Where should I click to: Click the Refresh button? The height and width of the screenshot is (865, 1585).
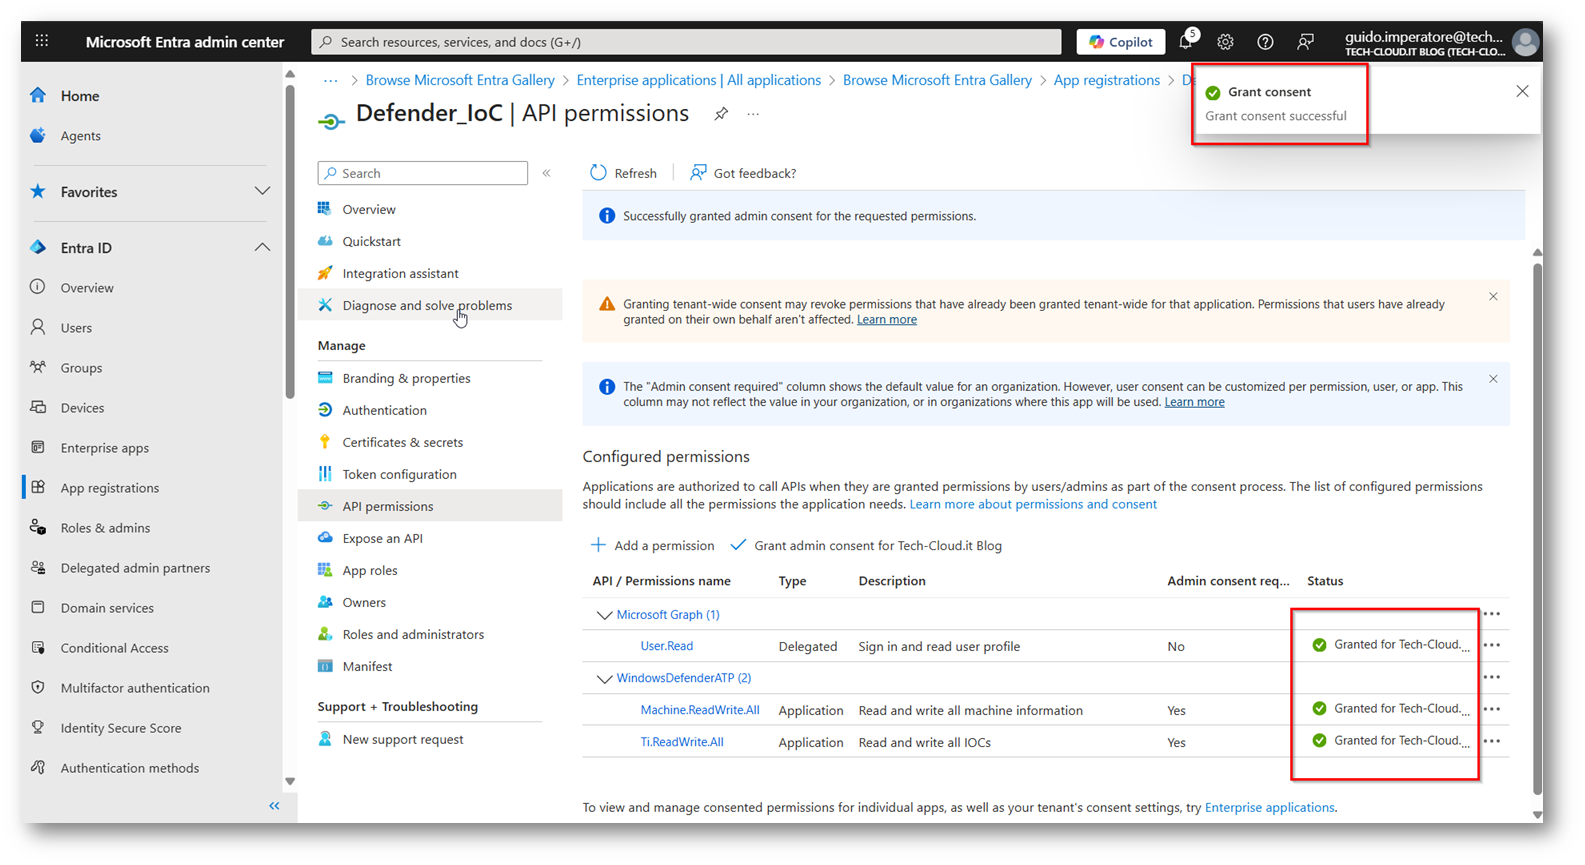[623, 173]
